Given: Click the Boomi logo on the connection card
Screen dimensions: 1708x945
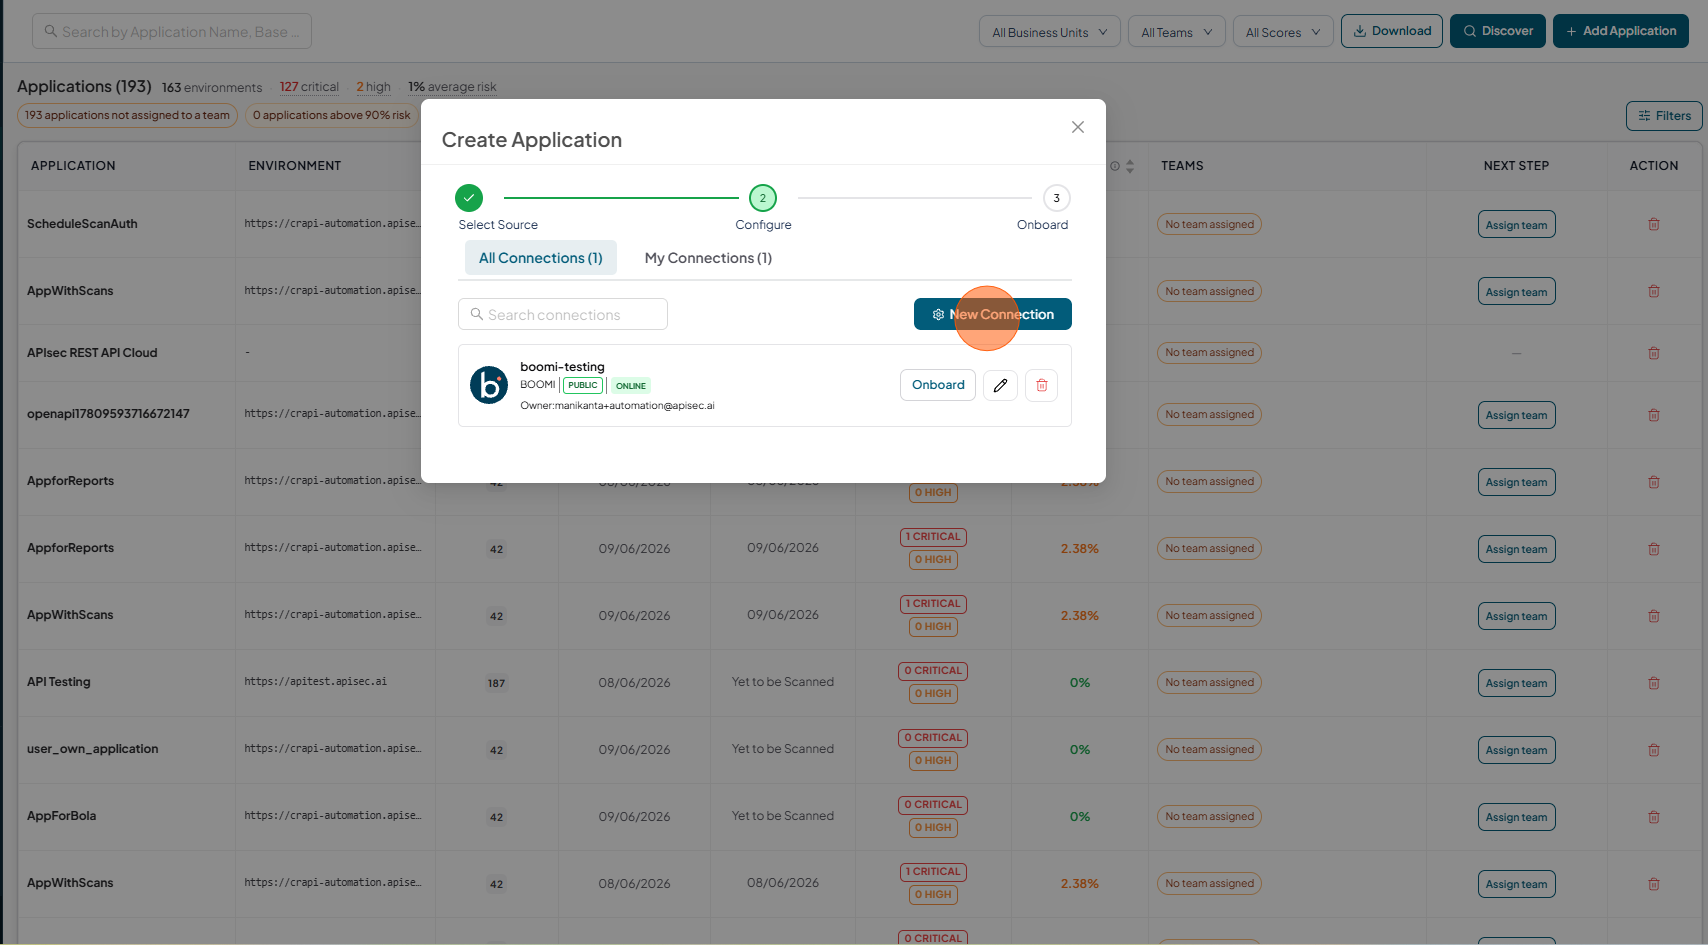Looking at the screenshot, I should pyautogui.click(x=489, y=385).
